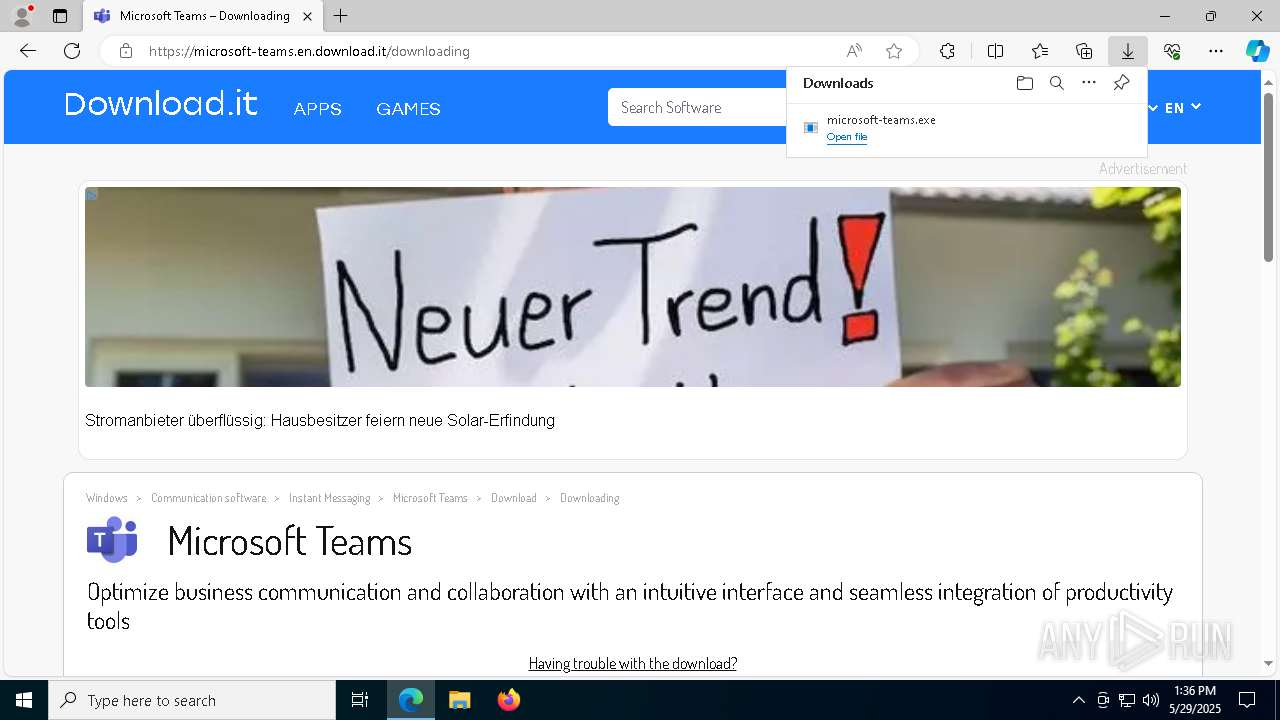Screen dimensions: 1280x720
Task: Go back to previous page
Action: pyautogui.click(x=28, y=51)
